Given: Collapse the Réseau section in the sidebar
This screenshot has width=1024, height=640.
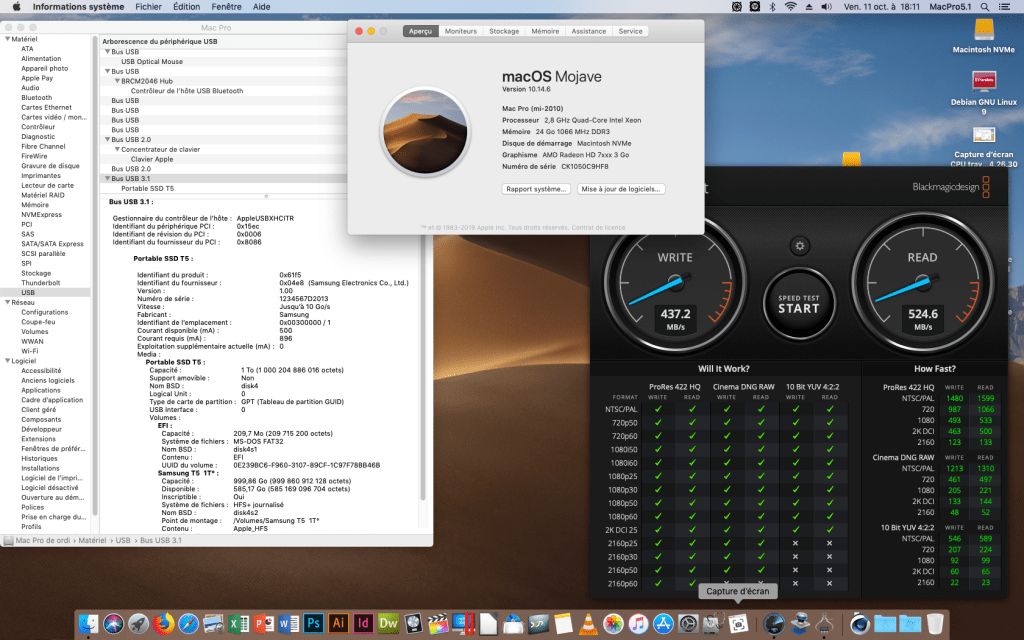Looking at the screenshot, I should point(7,302).
